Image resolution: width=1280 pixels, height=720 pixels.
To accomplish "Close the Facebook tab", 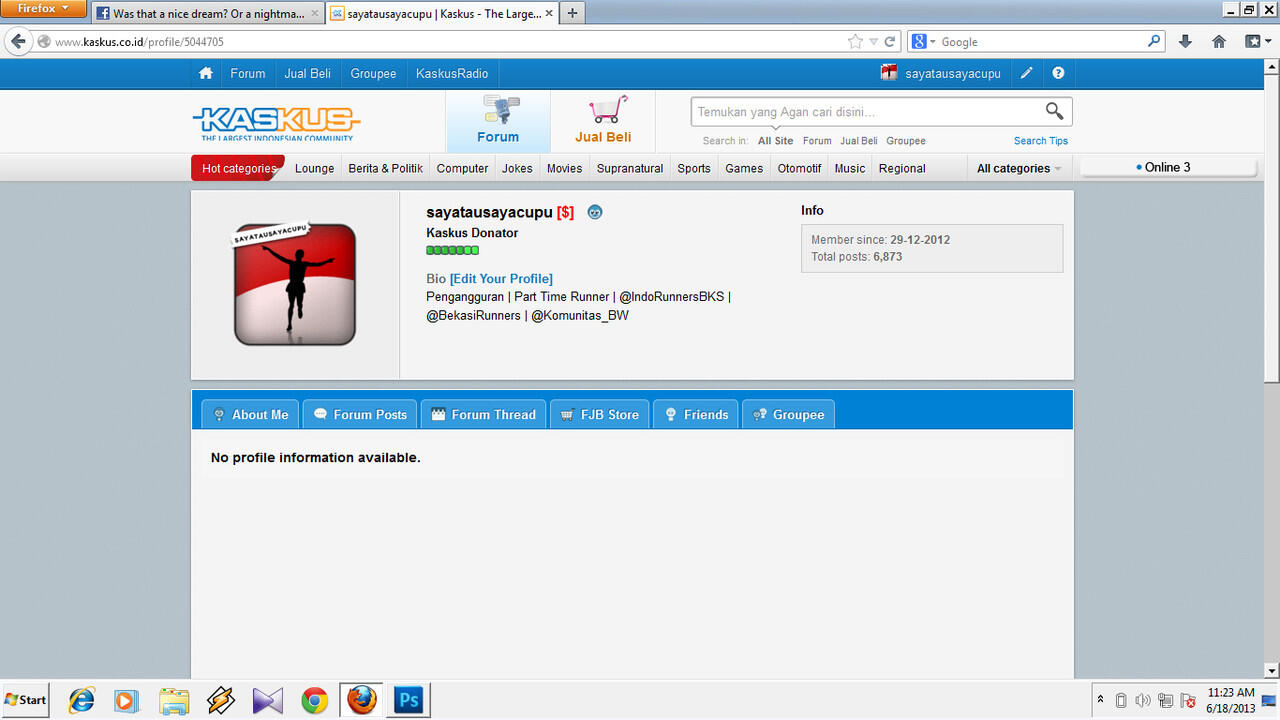I will click(x=314, y=14).
